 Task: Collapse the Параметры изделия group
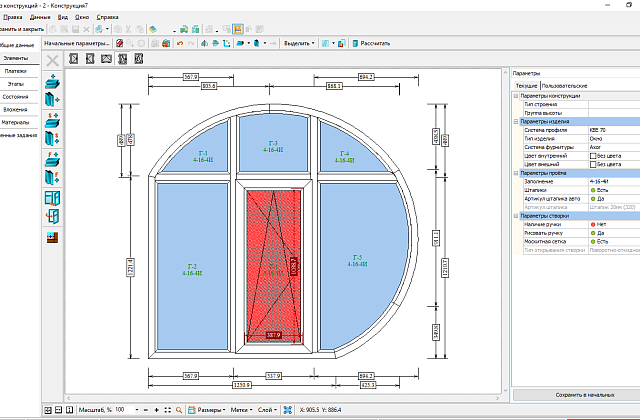click(516, 122)
